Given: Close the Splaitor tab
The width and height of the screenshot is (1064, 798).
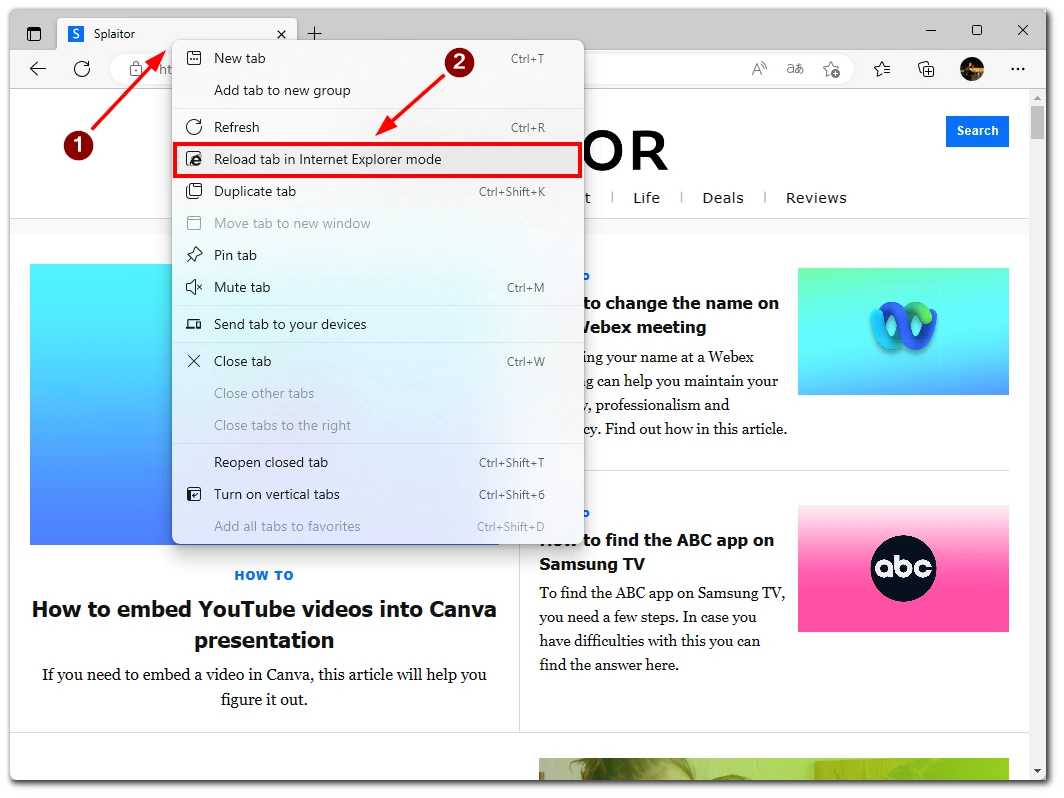Looking at the screenshot, I should [282, 34].
